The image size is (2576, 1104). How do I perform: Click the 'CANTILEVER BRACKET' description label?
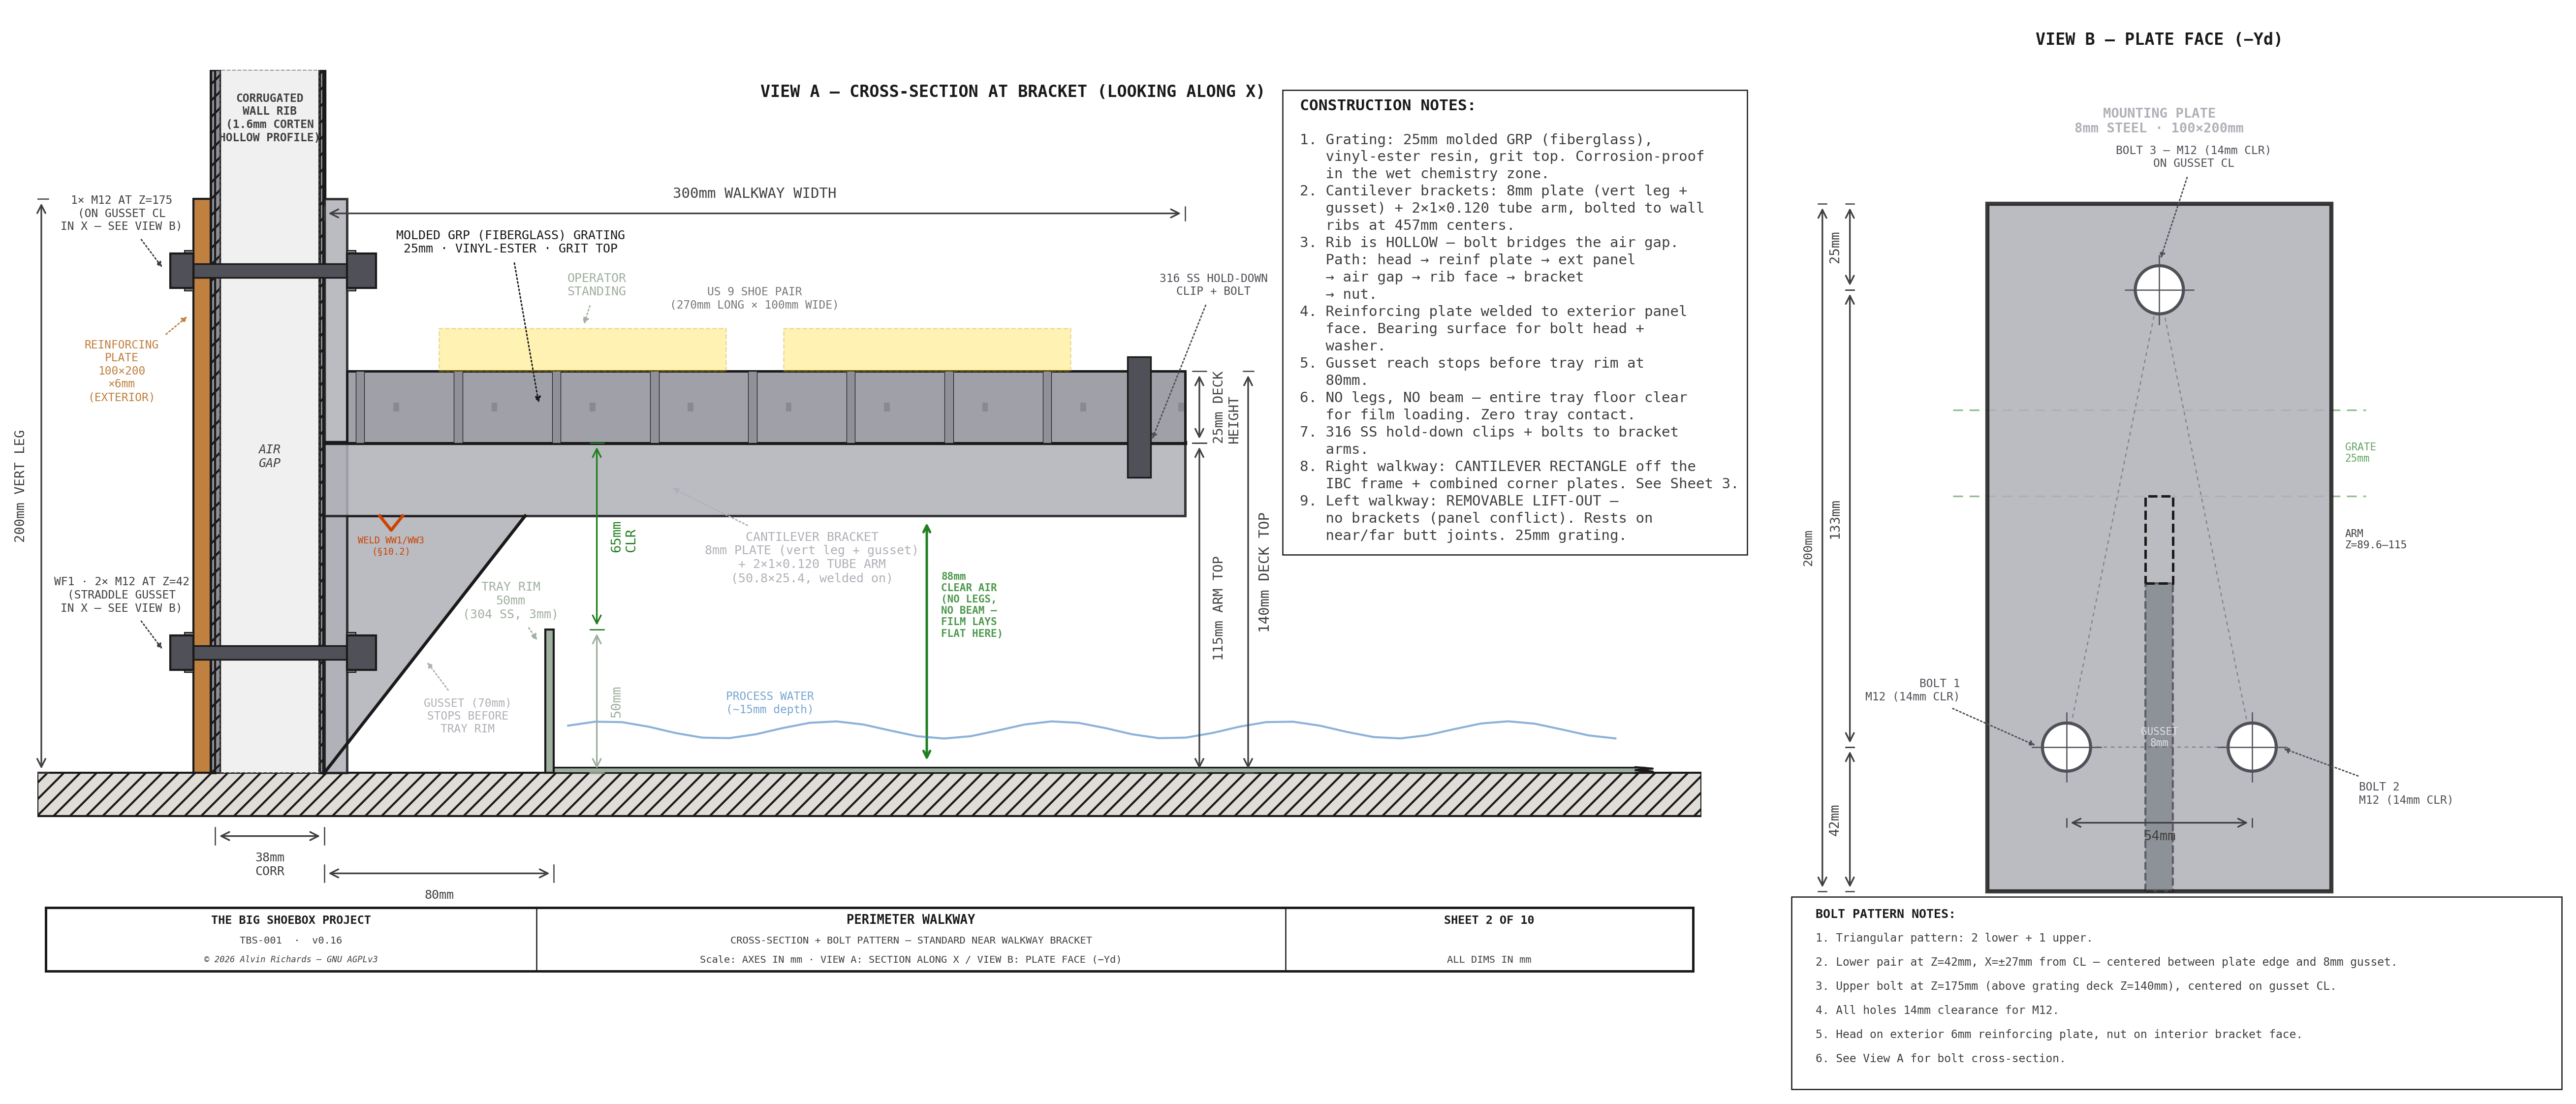point(811,557)
